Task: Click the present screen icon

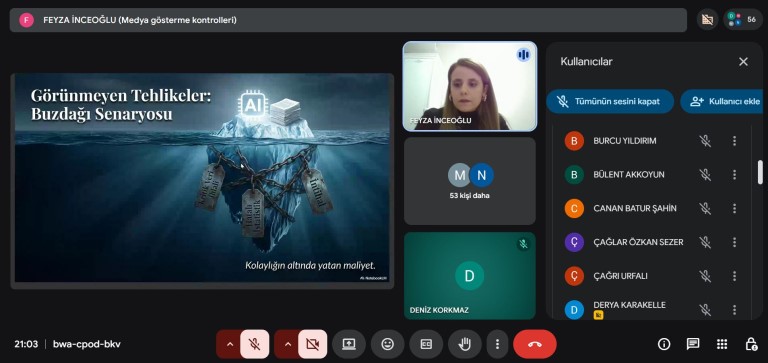Action: 349,344
